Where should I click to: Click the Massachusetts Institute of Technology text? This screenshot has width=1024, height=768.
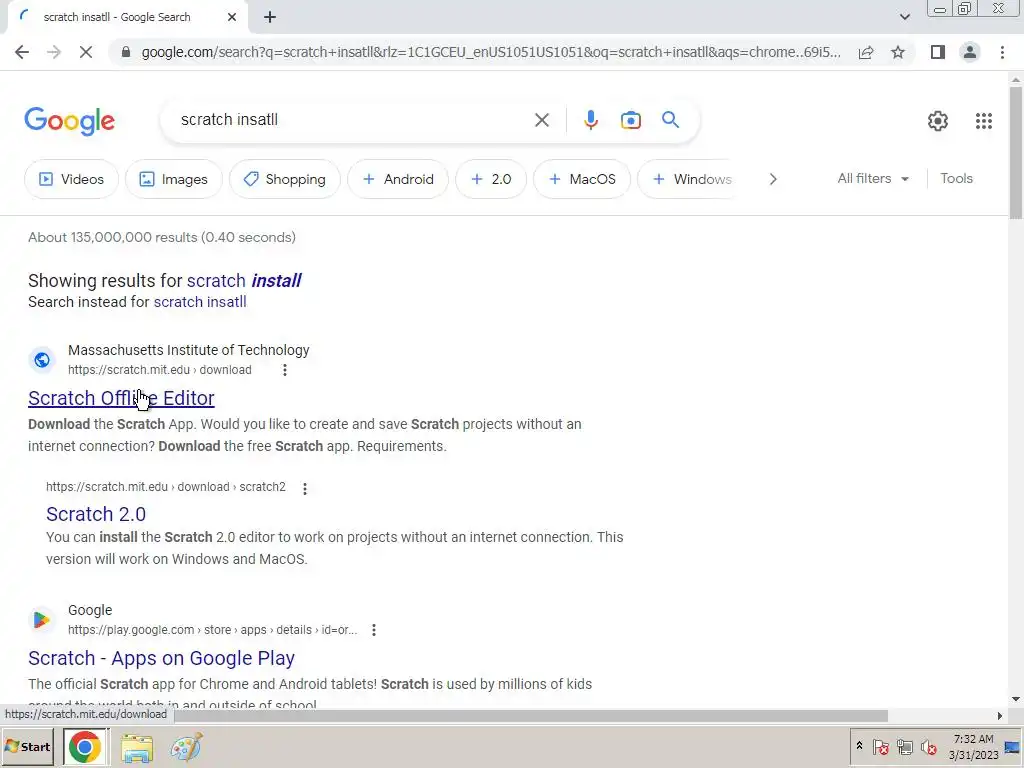189,350
